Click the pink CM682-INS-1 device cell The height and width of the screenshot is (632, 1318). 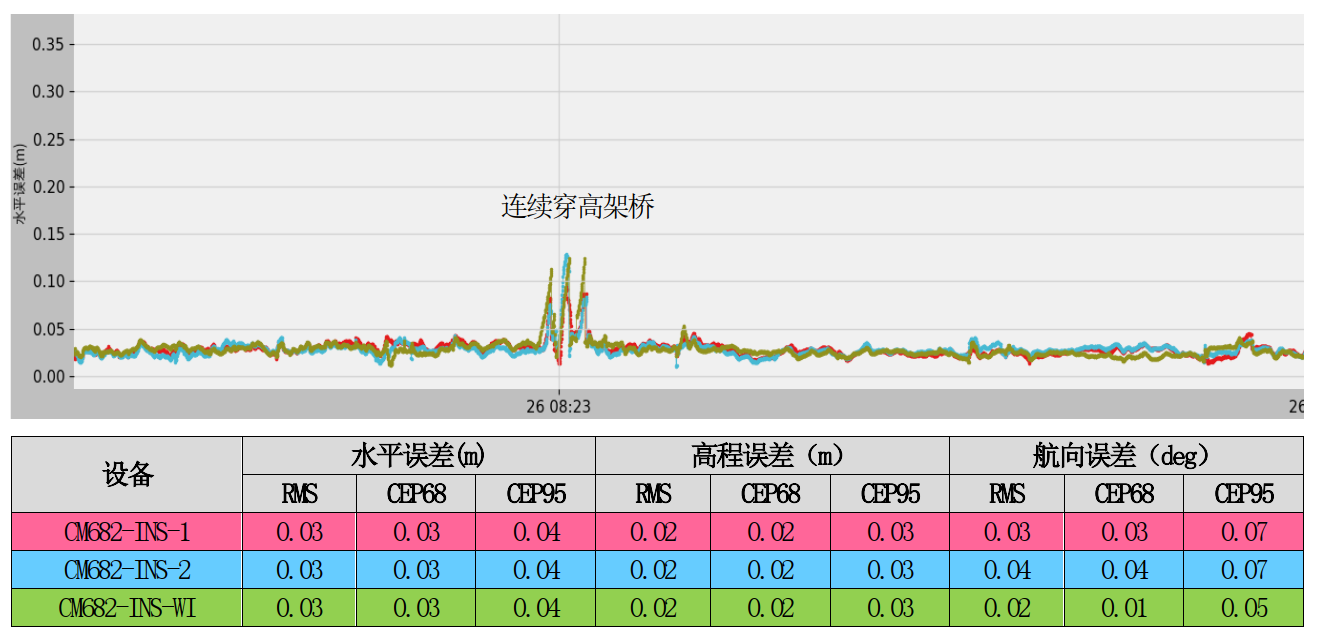[x=127, y=532]
